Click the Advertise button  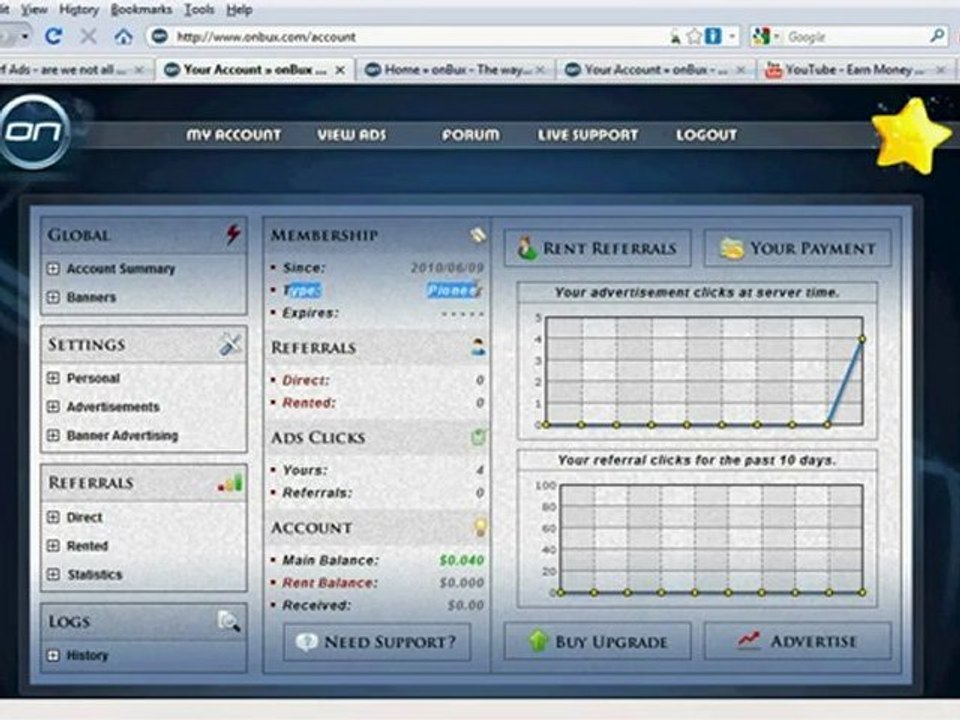798,641
